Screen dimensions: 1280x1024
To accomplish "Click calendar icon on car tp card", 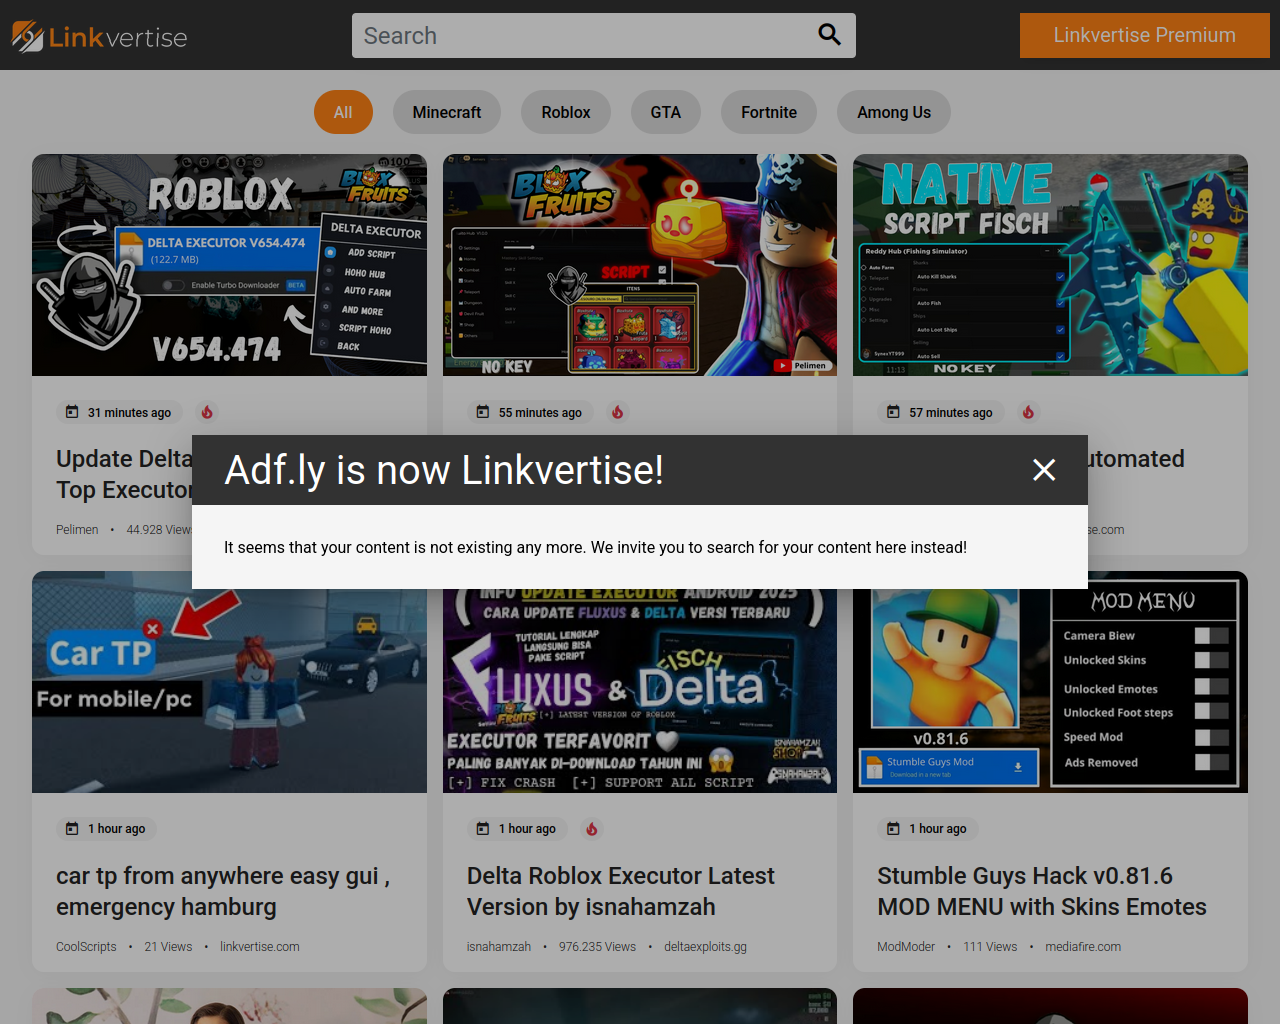I will pyautogui.click(x=72, y=829).
